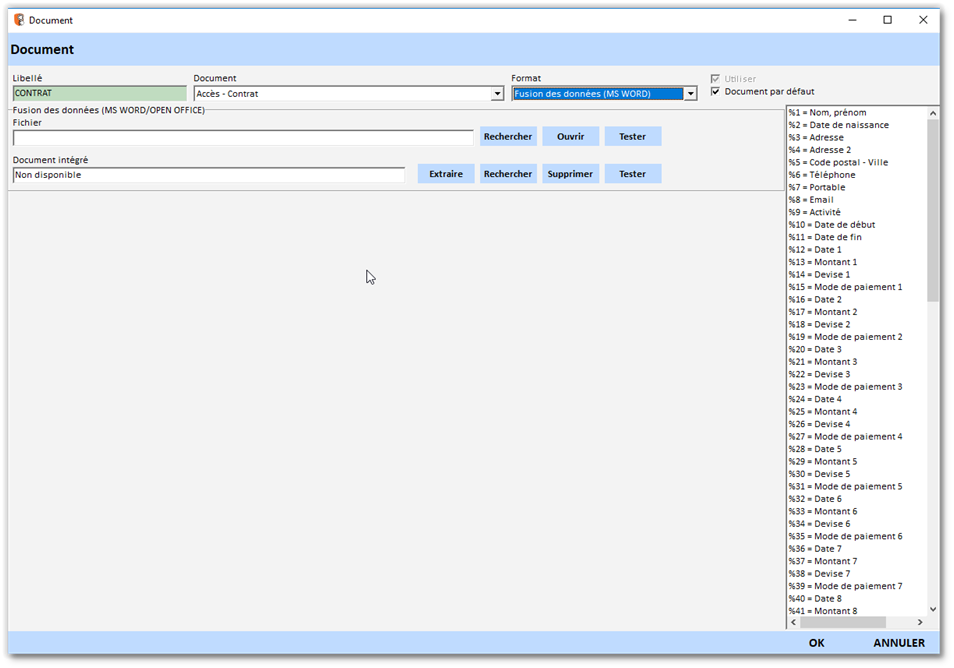Click the greyed Utiliser checkbox

click(715, 79)
